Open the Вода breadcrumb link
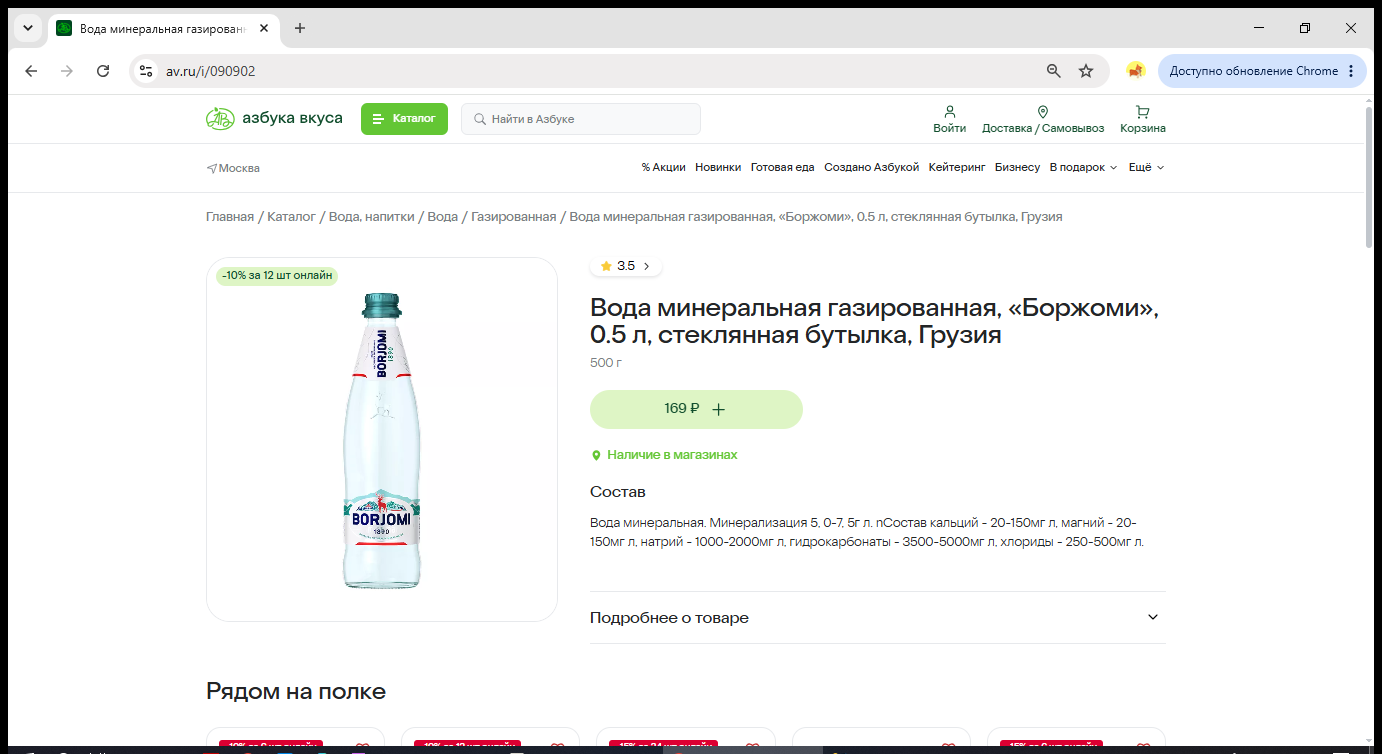The image size is (1382, 754). pos(442,217)
